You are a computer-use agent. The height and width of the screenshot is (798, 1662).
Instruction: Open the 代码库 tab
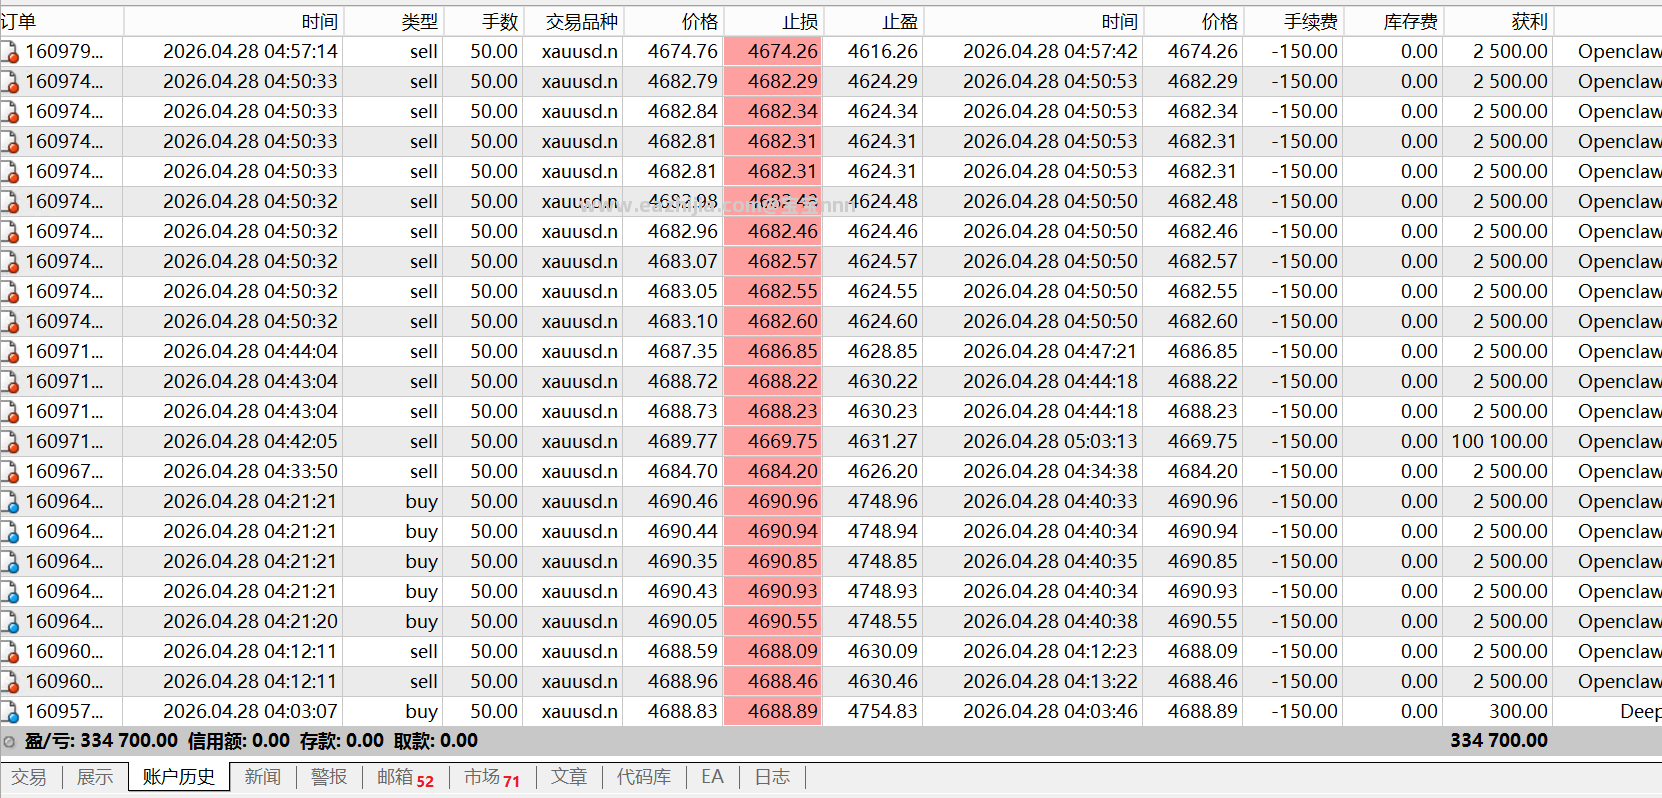click(644, 777)
